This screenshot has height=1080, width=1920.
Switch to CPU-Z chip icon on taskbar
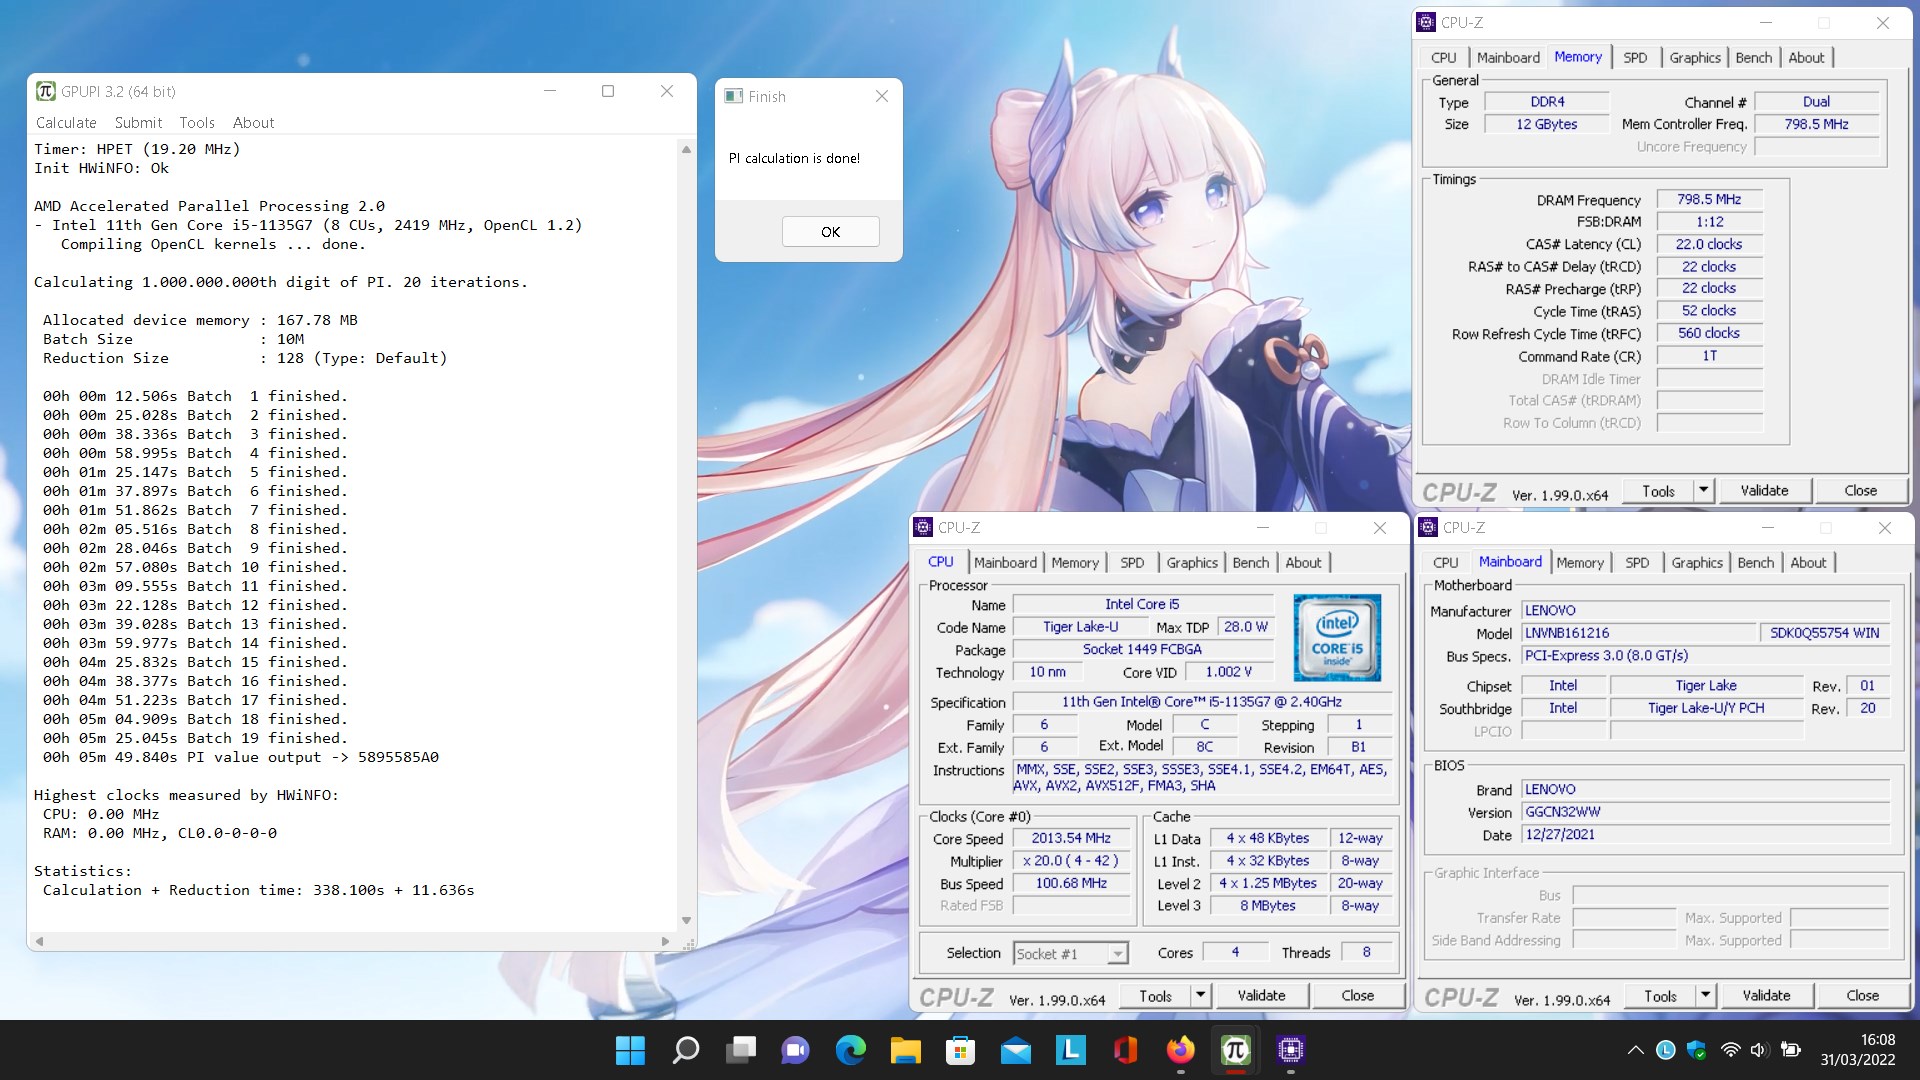1291,1050
